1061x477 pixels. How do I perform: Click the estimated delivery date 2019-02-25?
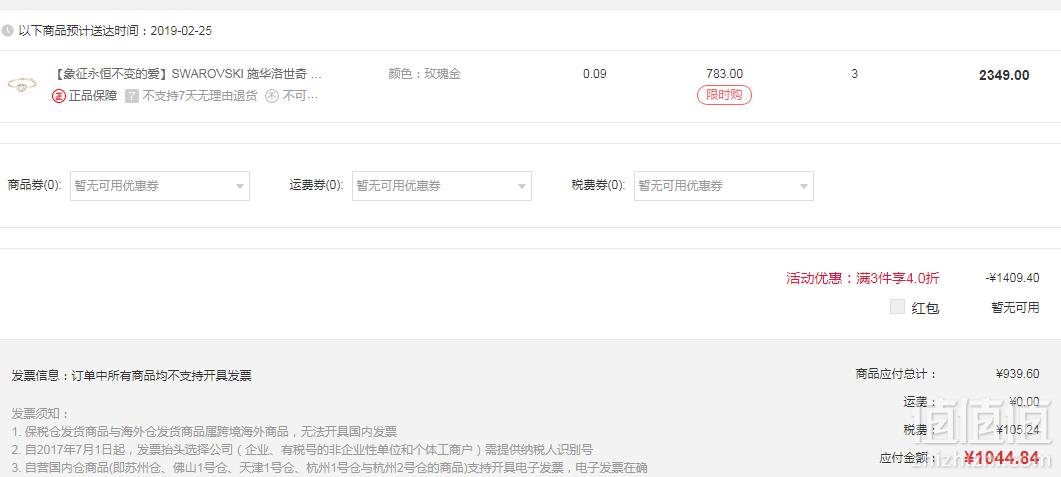pos(181,30)
